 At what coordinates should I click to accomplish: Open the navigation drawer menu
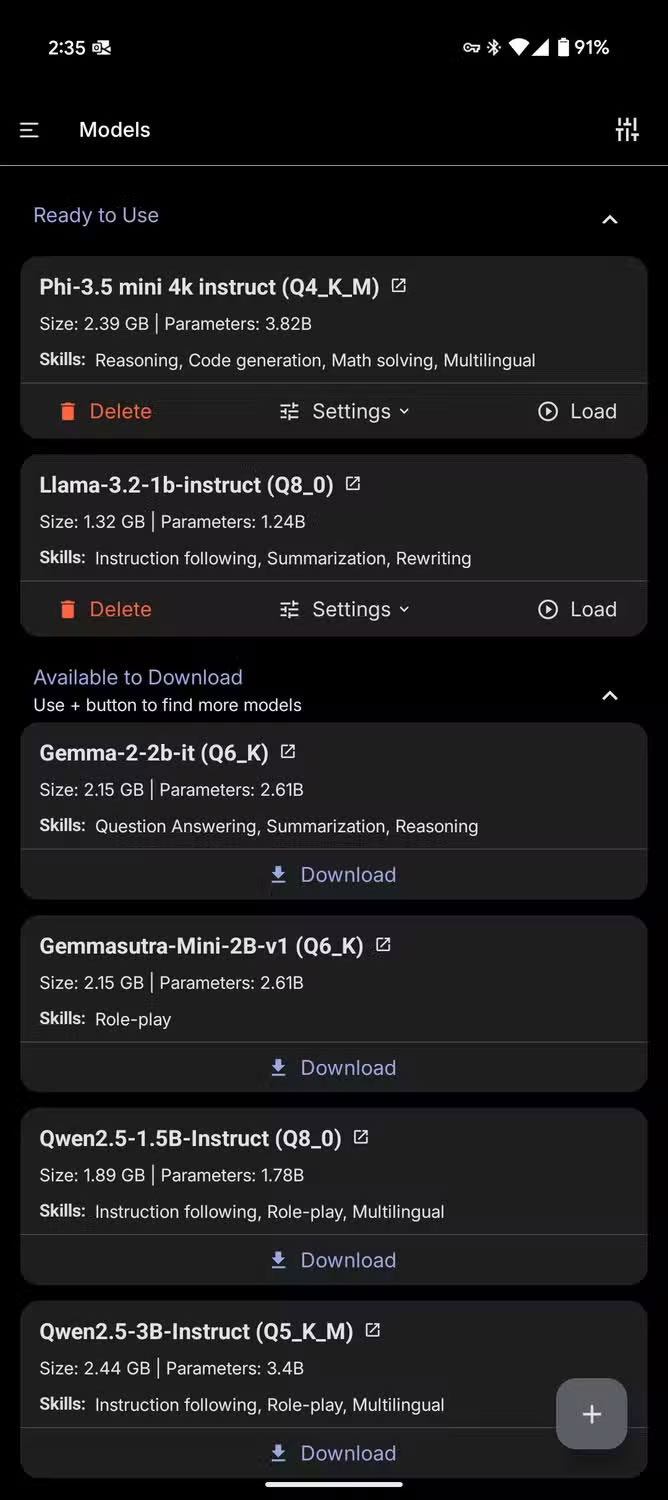tap(29, 129)
